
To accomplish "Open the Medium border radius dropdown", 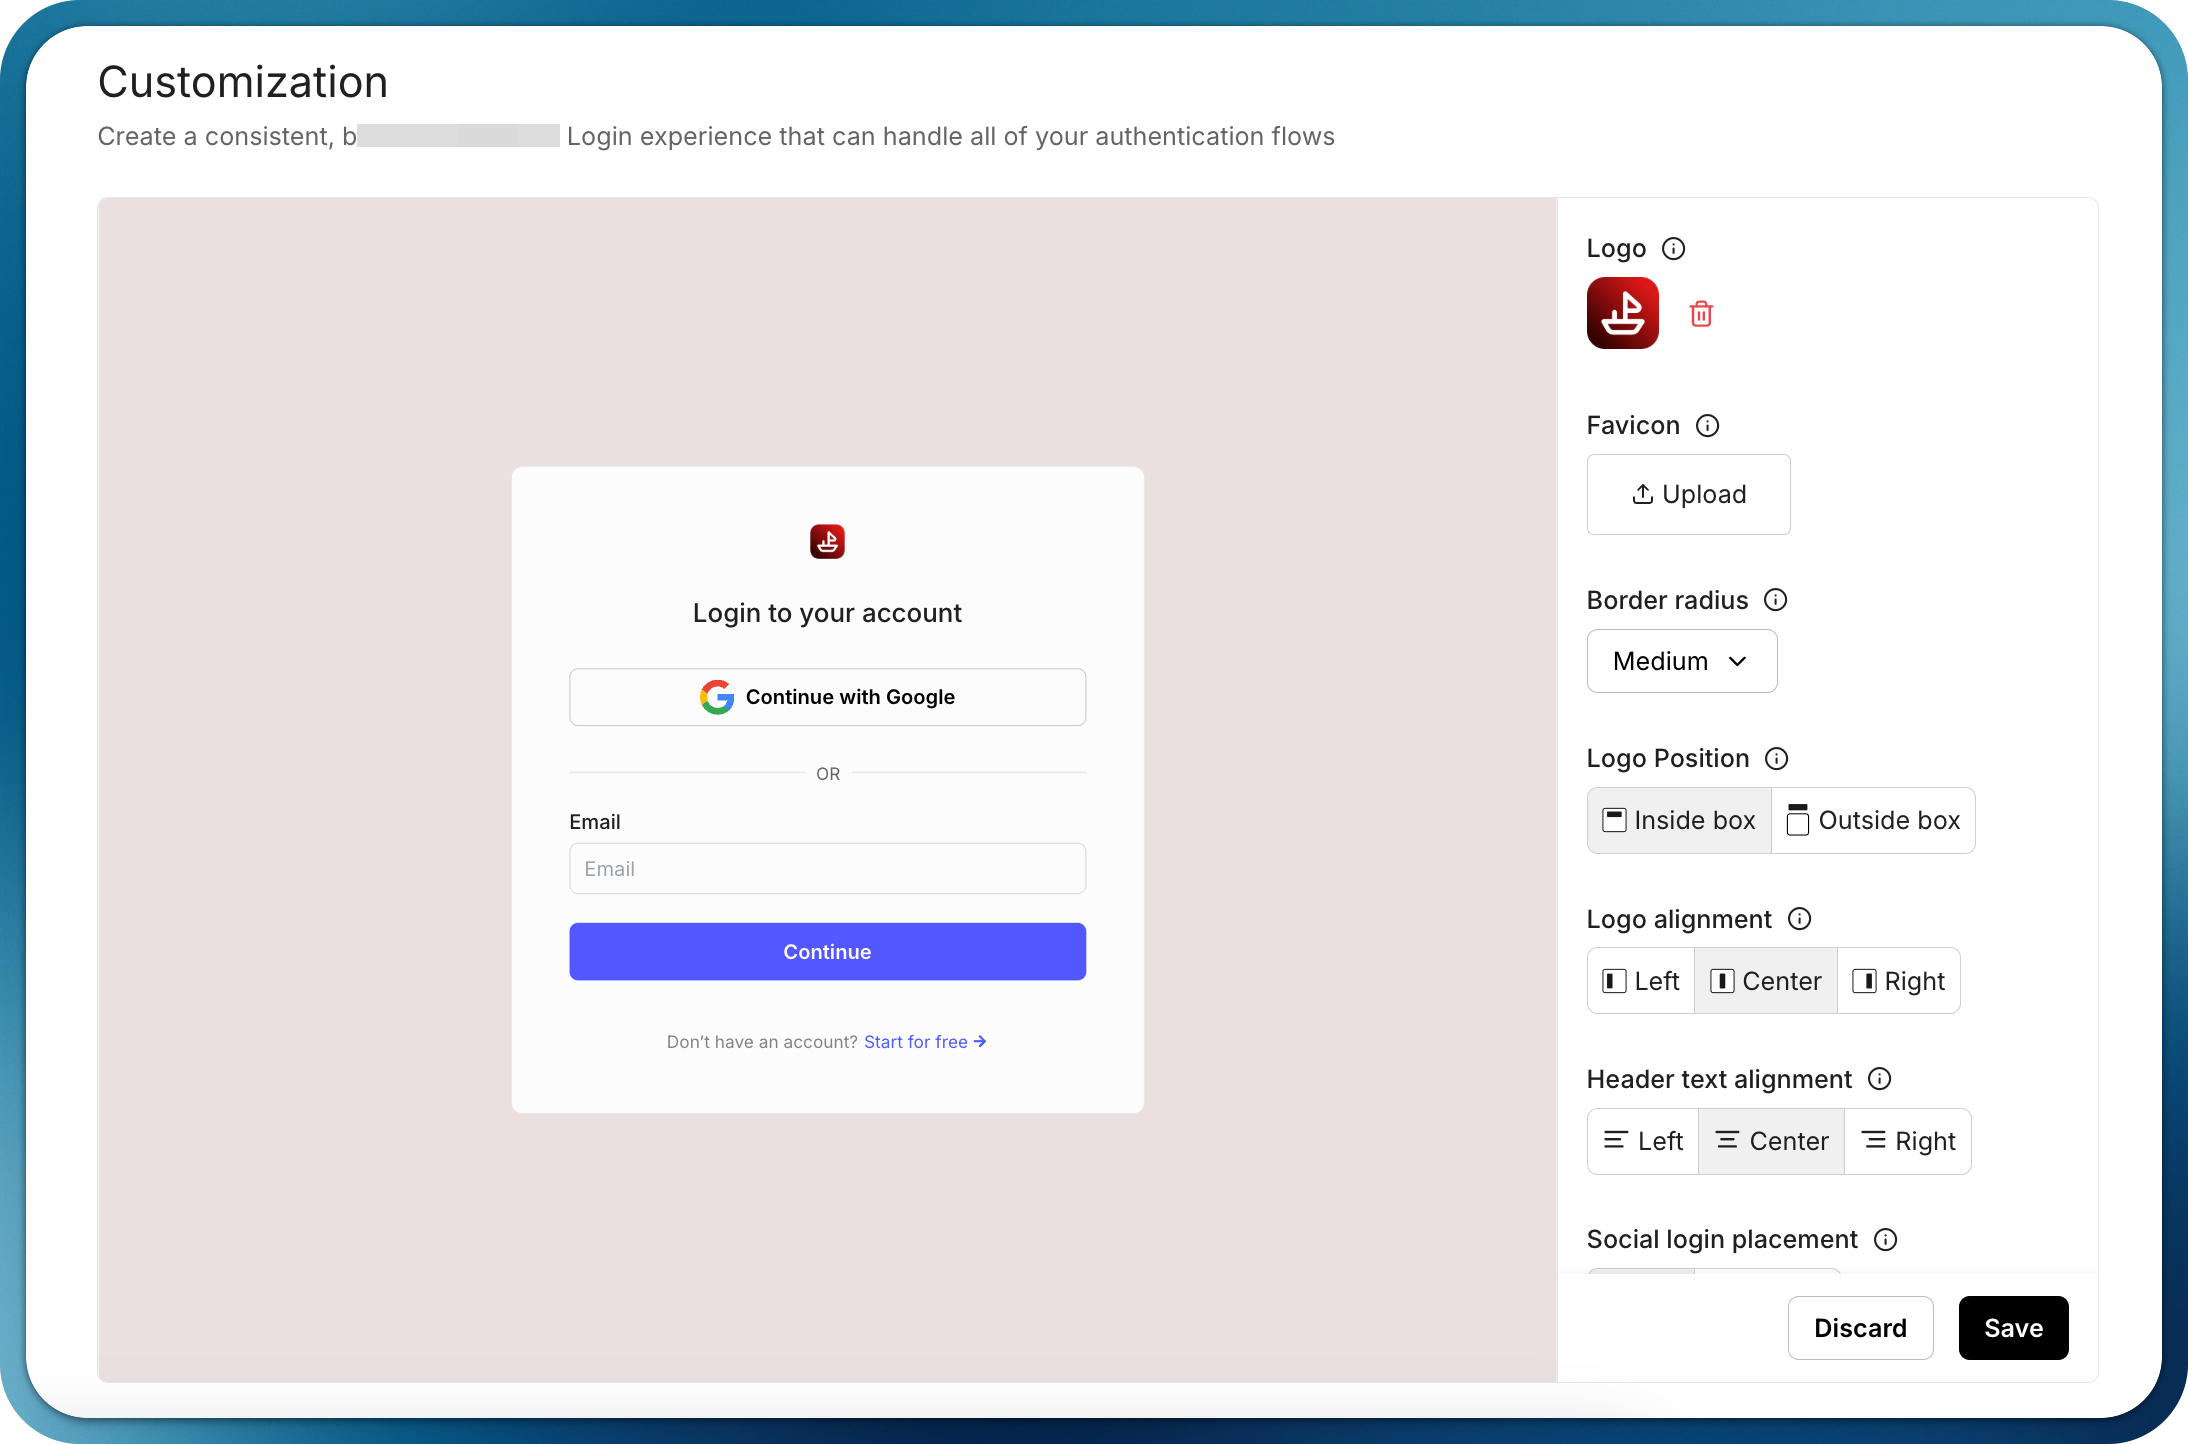I will click(x=1681, y=661).
